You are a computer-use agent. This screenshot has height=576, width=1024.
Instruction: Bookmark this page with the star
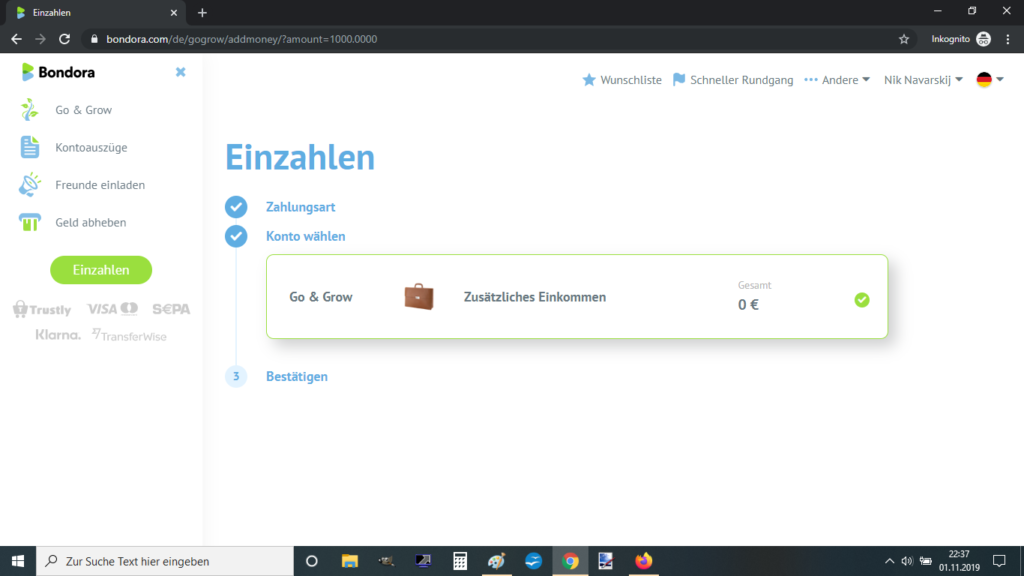point(904,39)
